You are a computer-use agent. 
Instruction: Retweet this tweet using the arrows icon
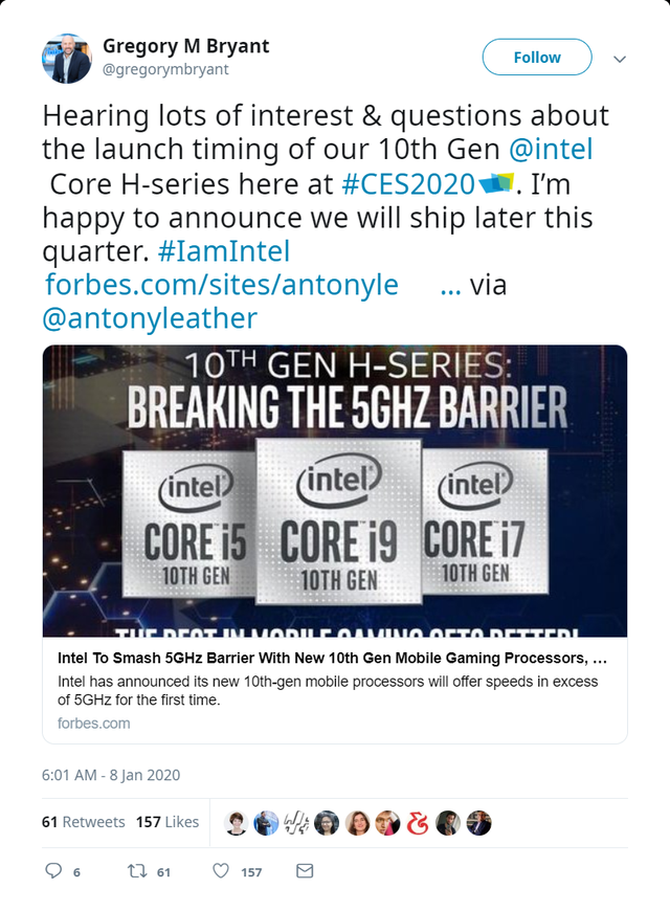click(x=137, y=871)
